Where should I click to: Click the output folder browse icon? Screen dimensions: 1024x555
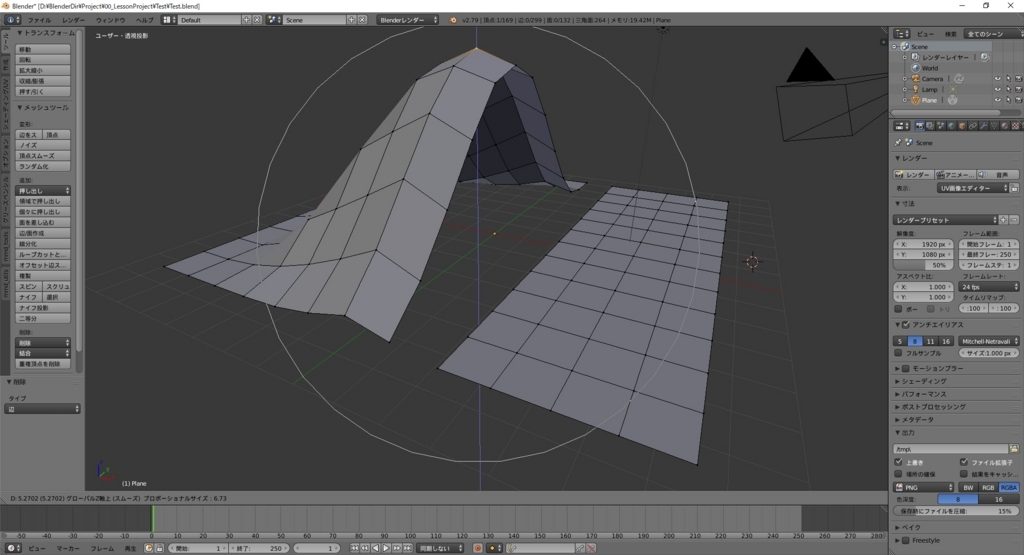[x=1014, y=449]
